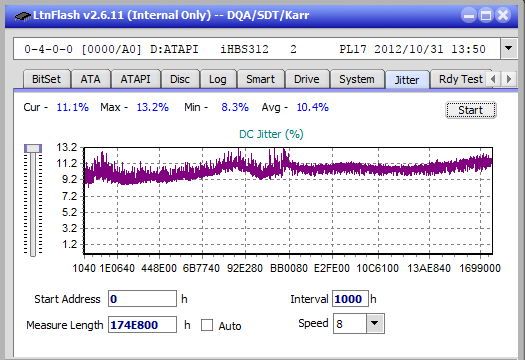Open the drive selection dropdown arrow
The image size is (525, 360).
coord(509,49)
